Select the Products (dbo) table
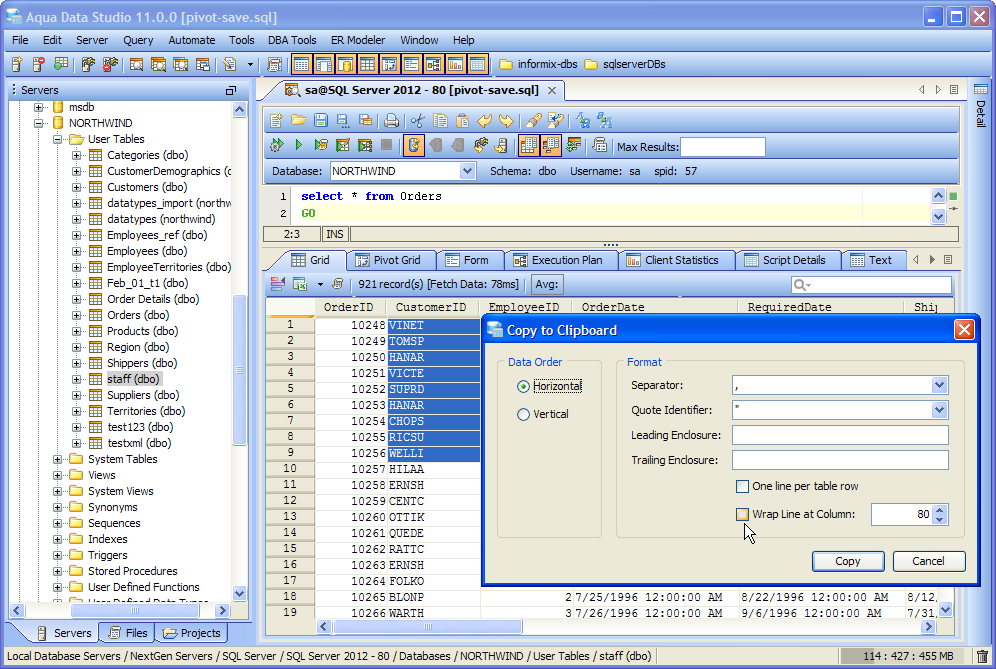996x669 pixels. click(x=142, y=331)
